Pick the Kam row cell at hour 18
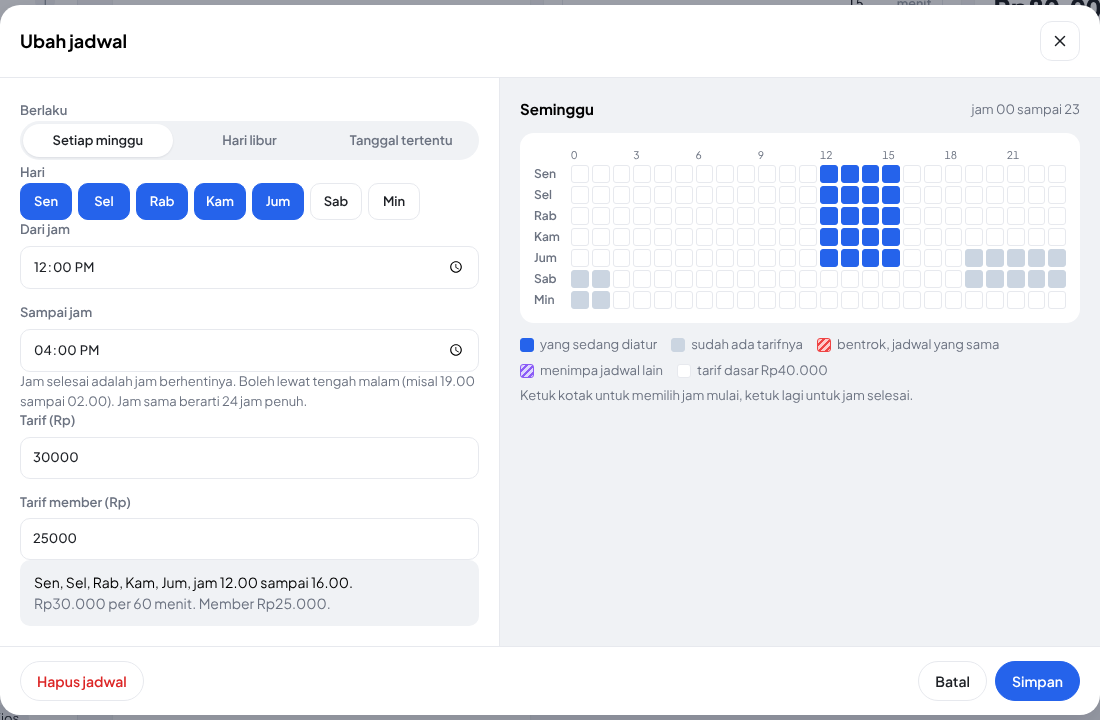This screenshot has width=1100, height=720. [953, 237]
